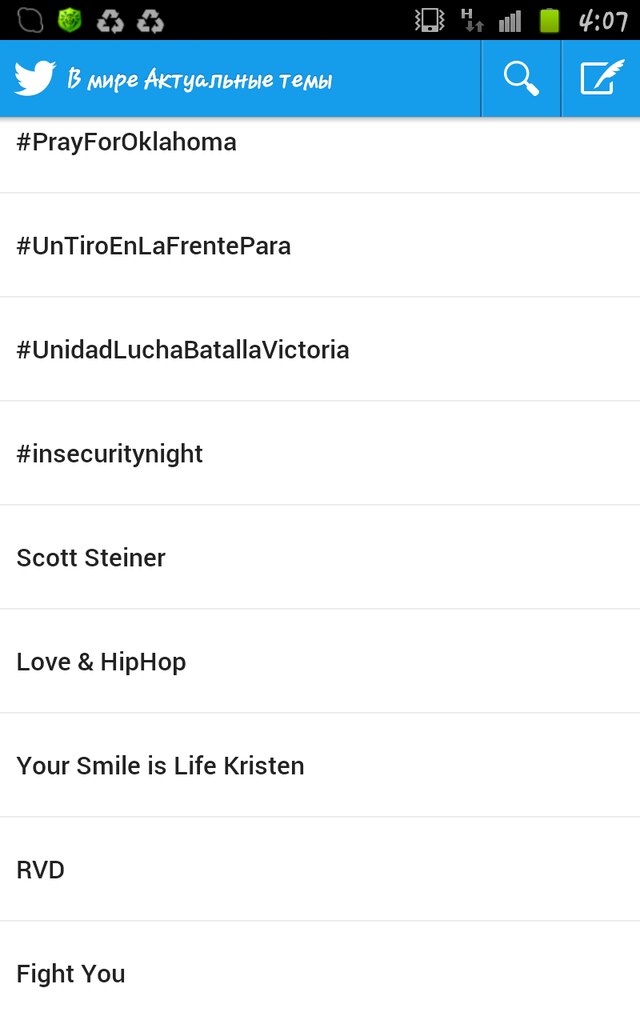The height and width of the screenshot is (1024, 640).
Task: Tap the green shield notification icon
Action: coord(69,20)
